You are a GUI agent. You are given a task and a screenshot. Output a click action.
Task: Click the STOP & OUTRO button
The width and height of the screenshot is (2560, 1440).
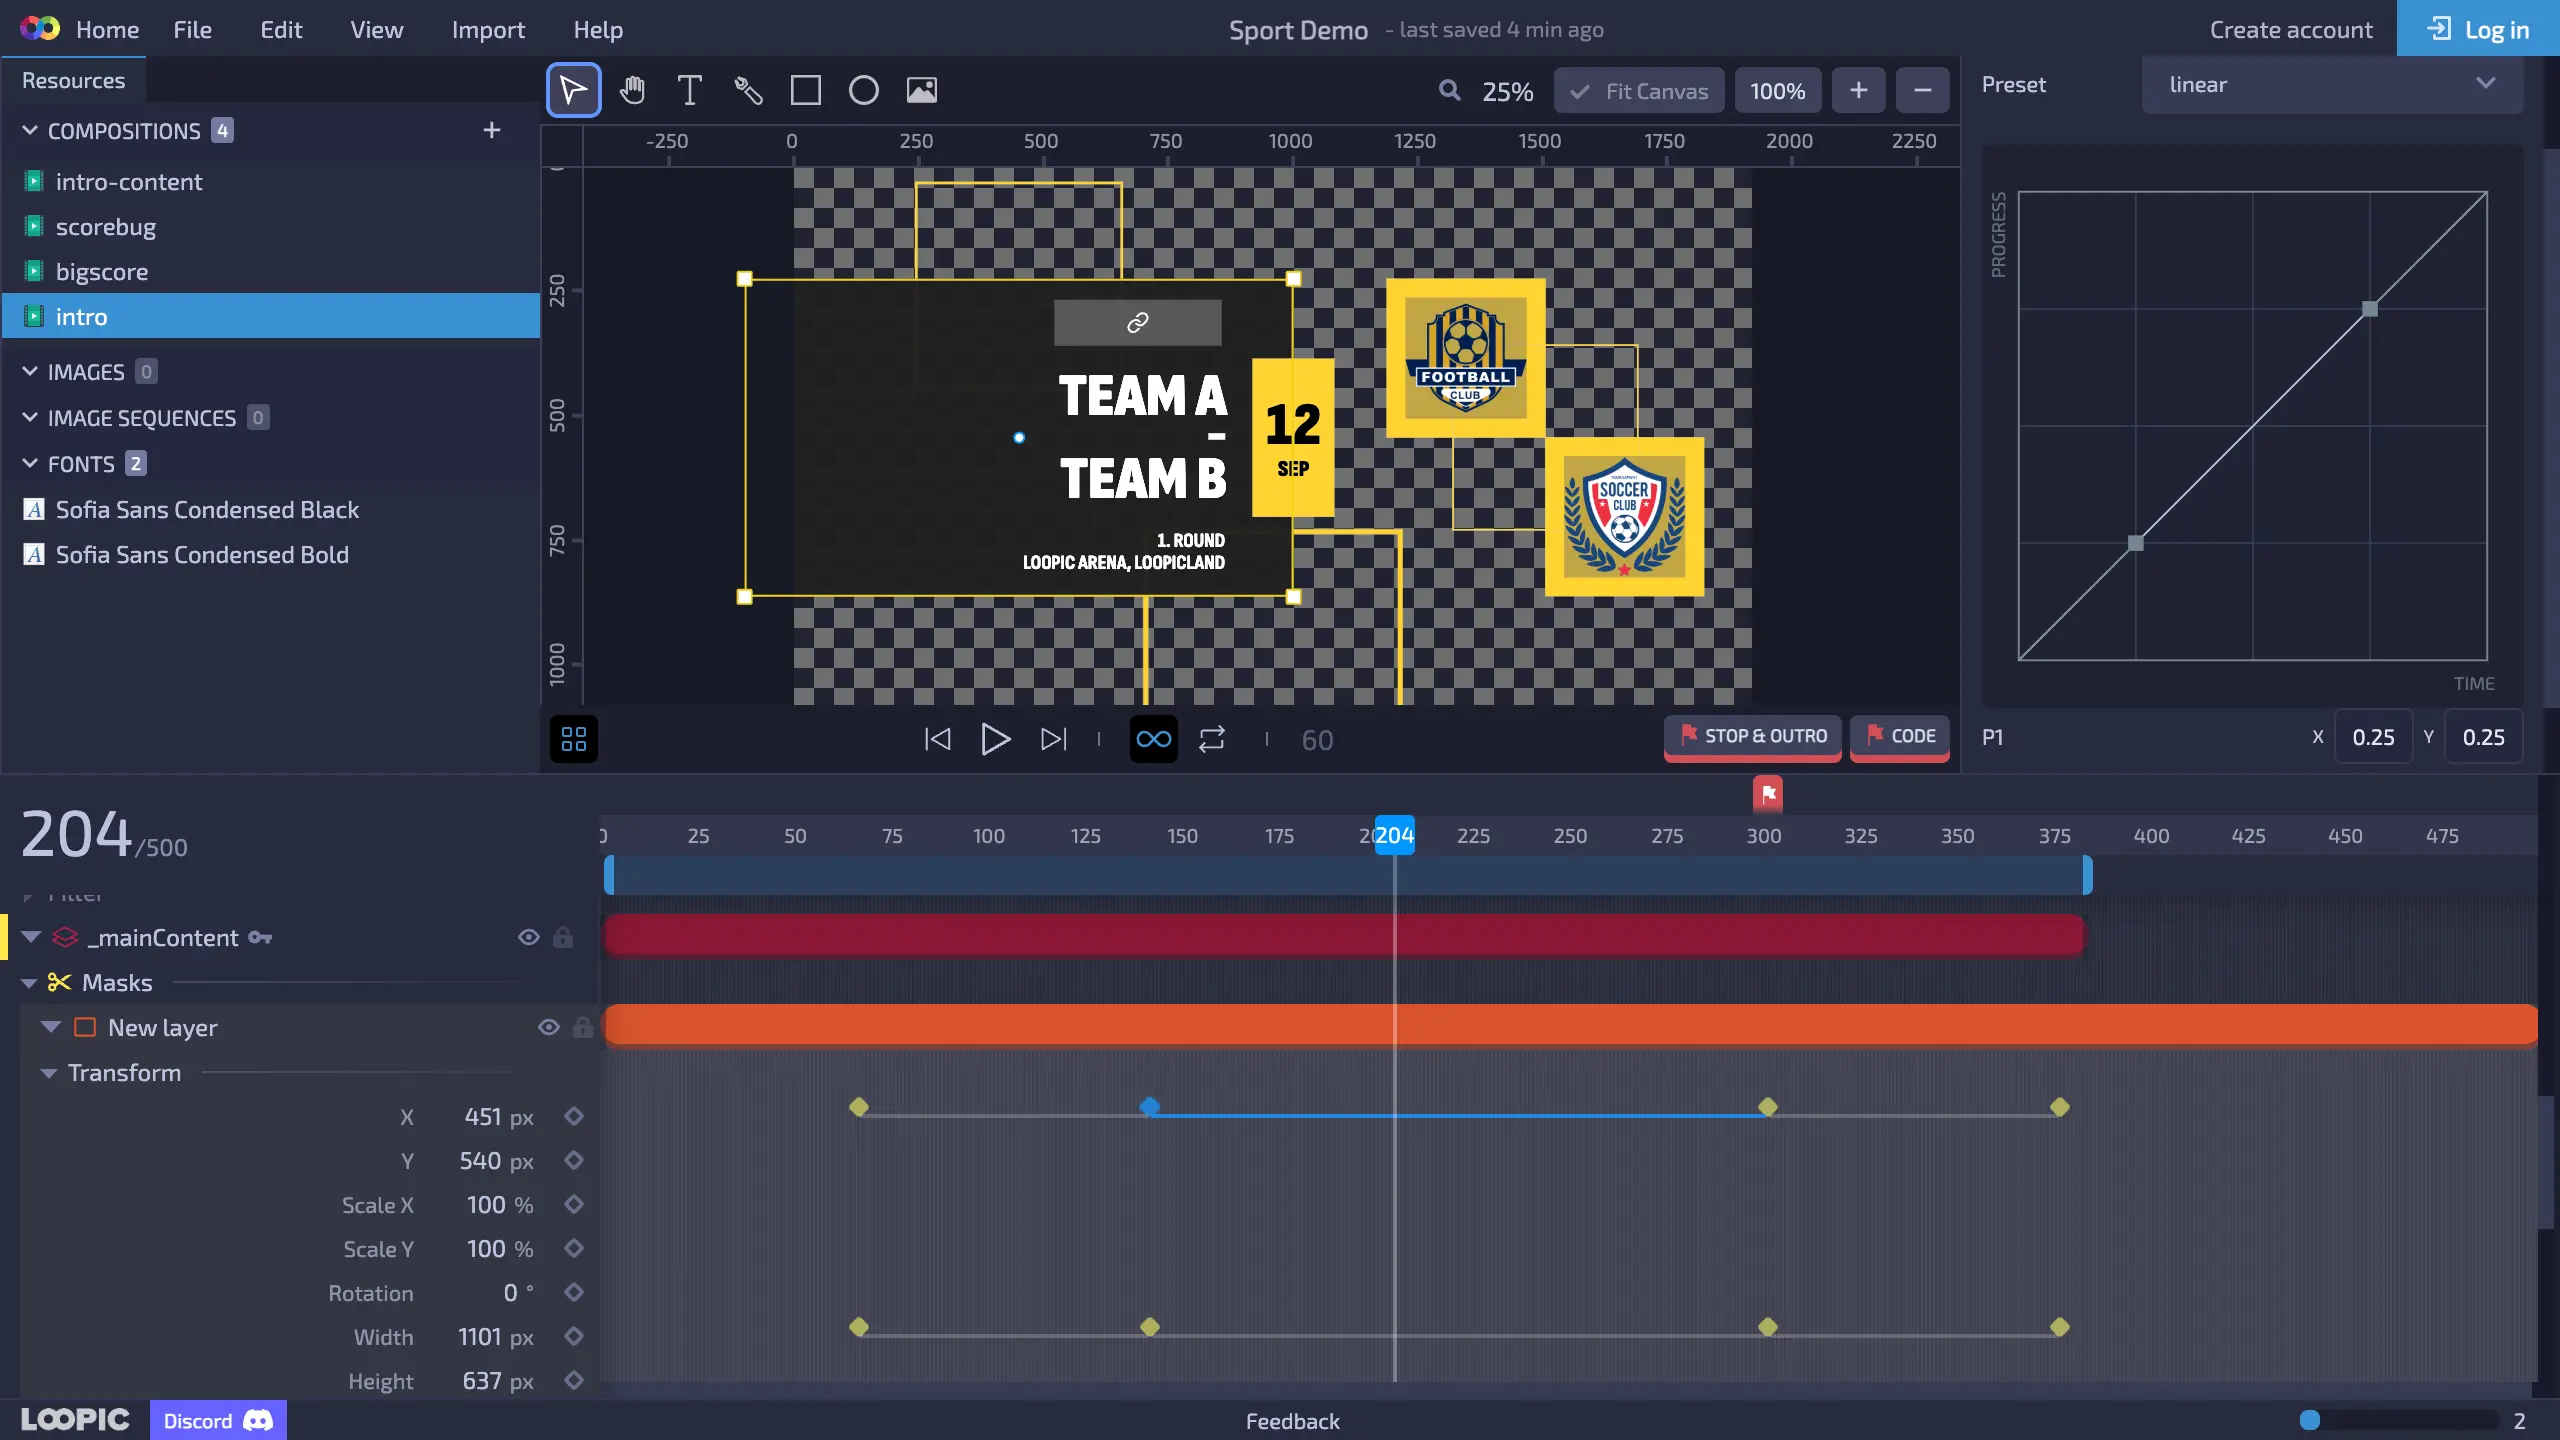(x=1753, y=735)
